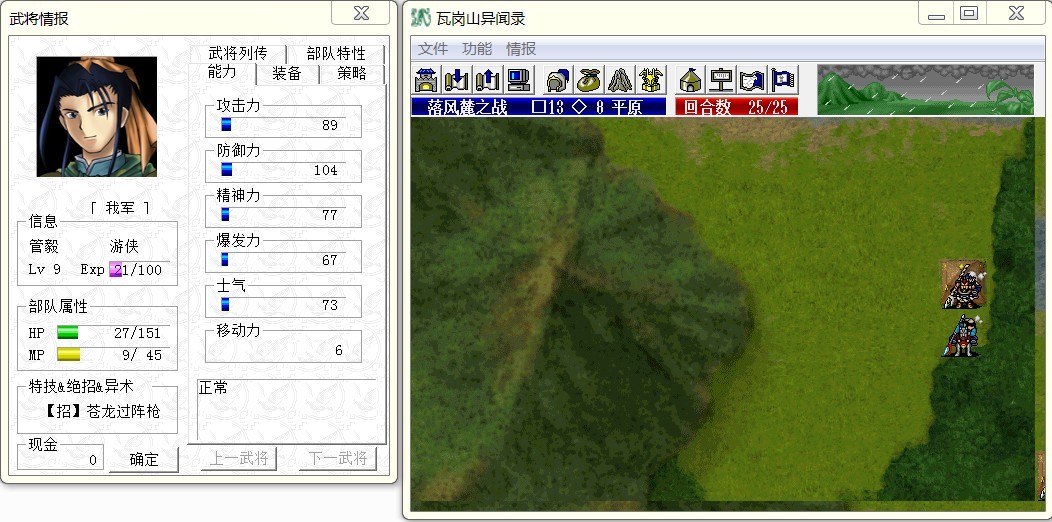Open the 情报 menu
The image size is (1052, 522).
(521, 49)
